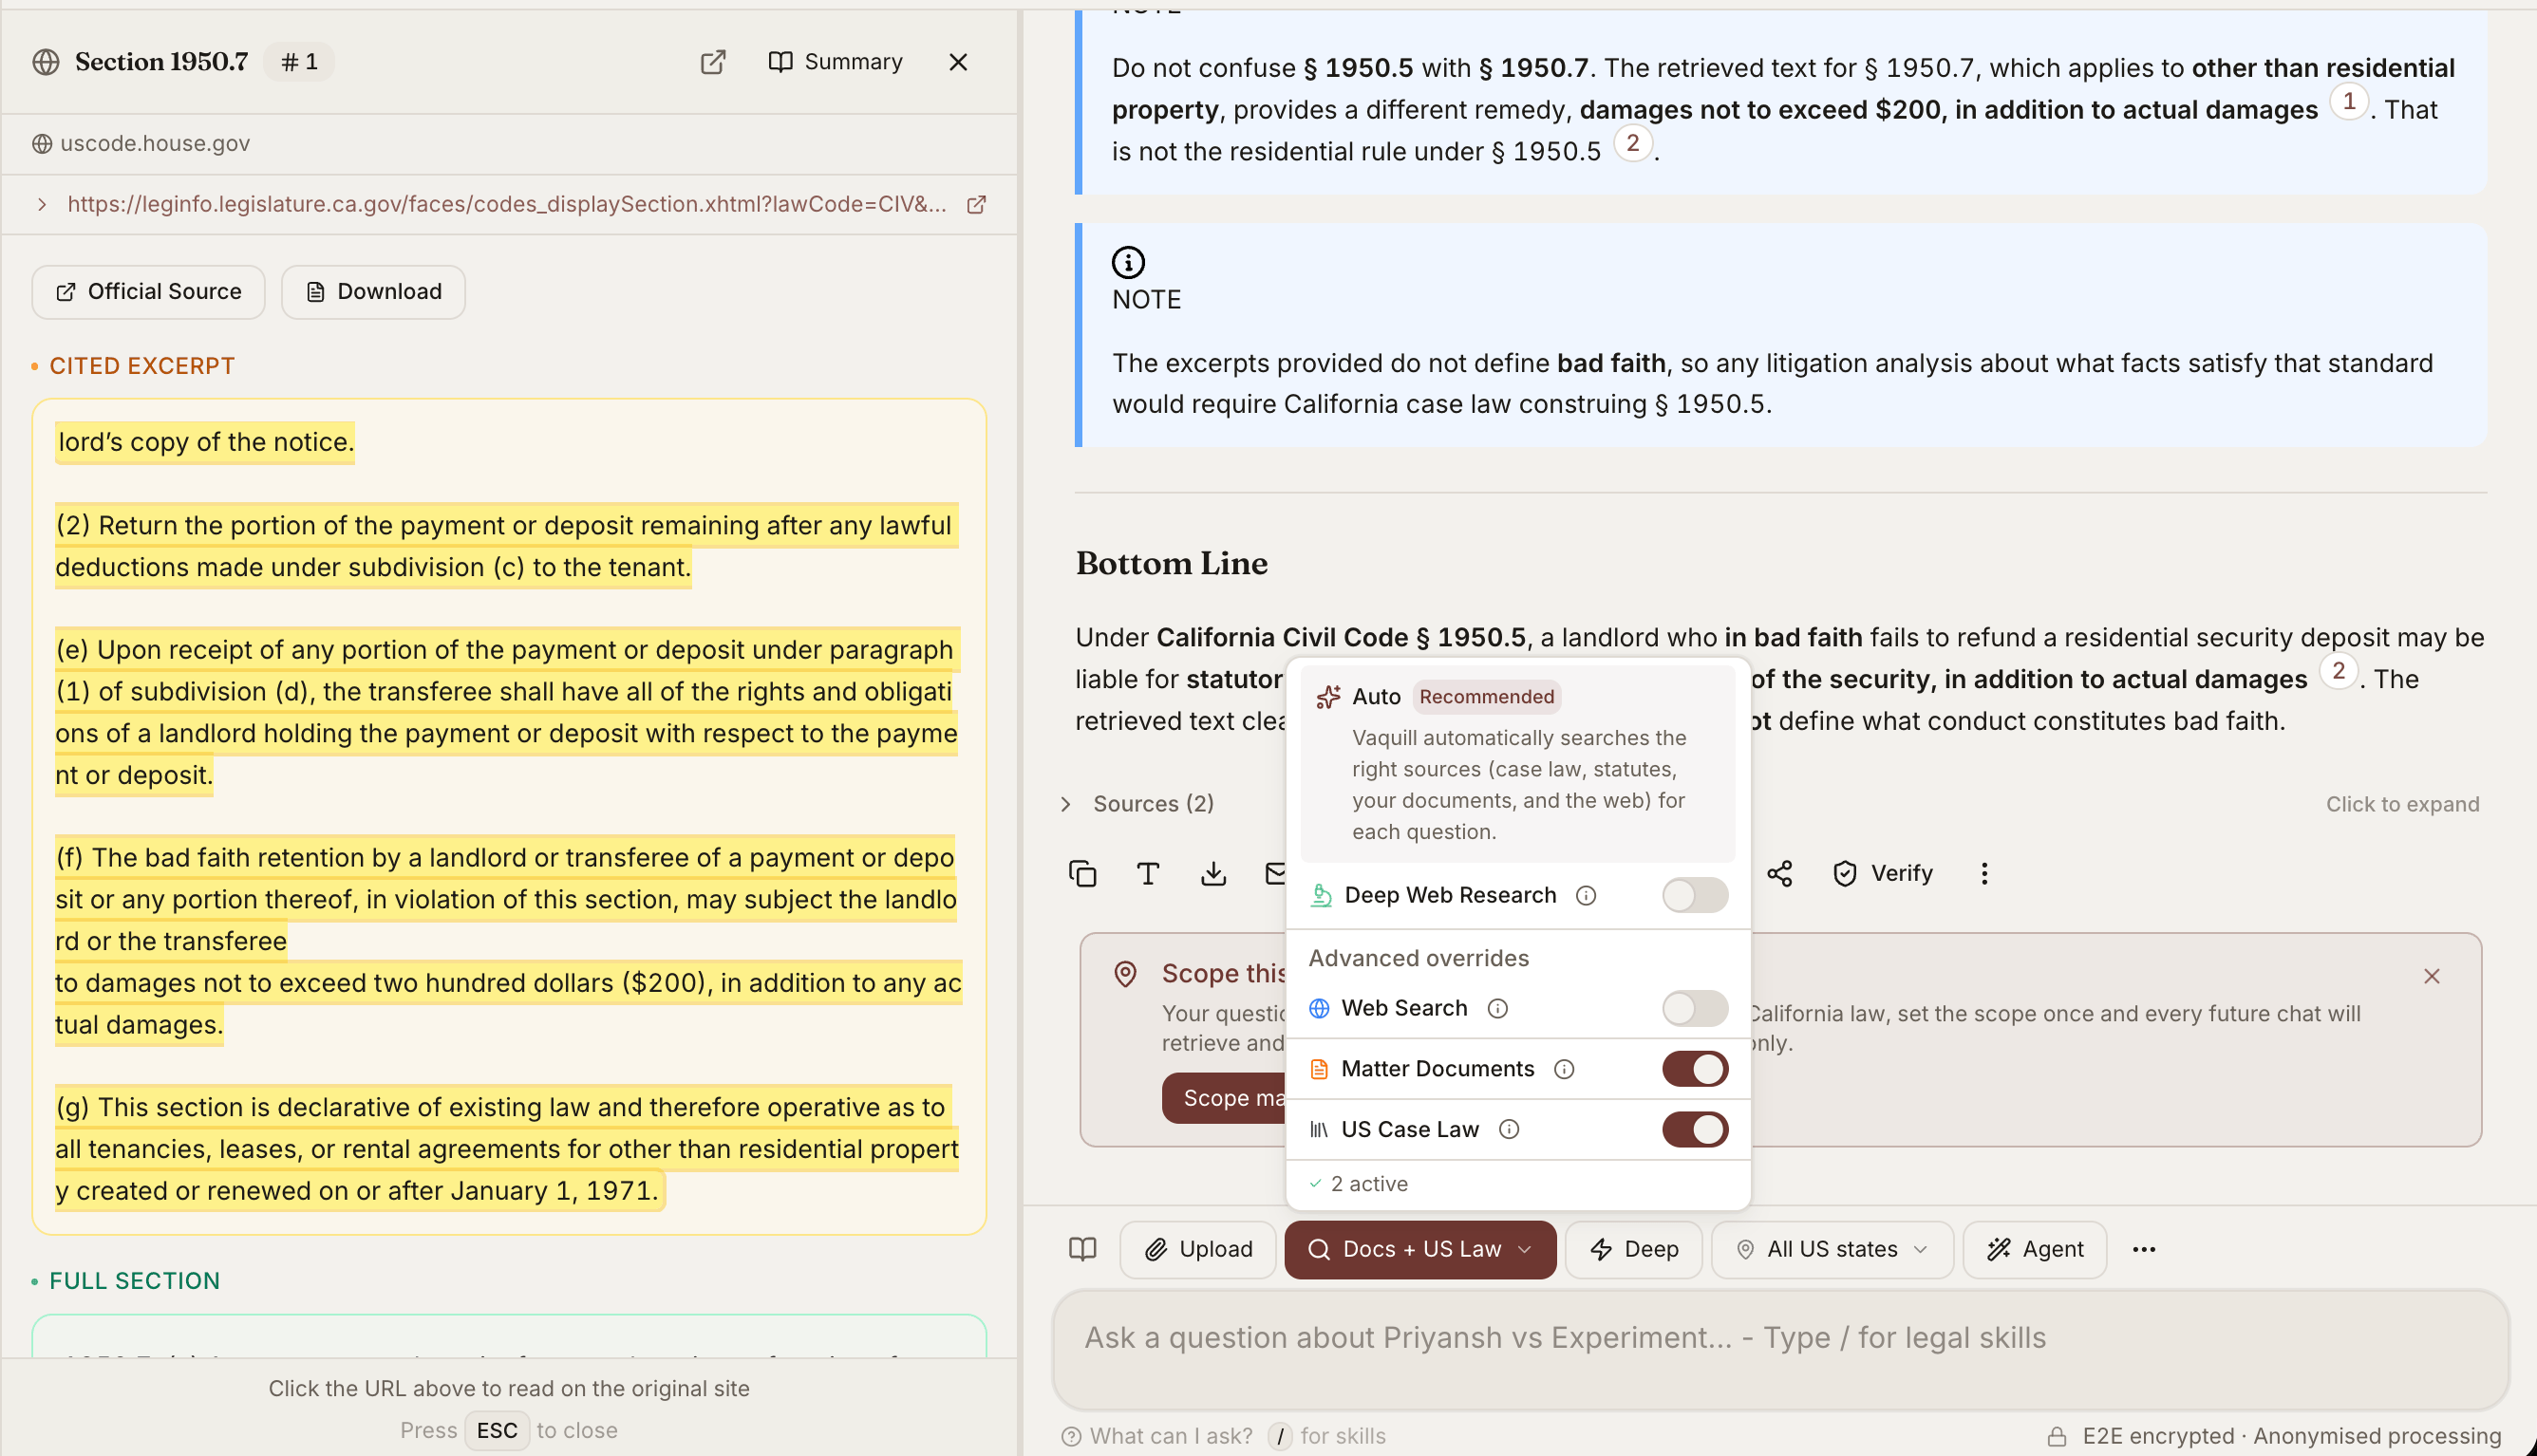
Task: Select the Auto Recommended mode
Action: (1517, 763)
